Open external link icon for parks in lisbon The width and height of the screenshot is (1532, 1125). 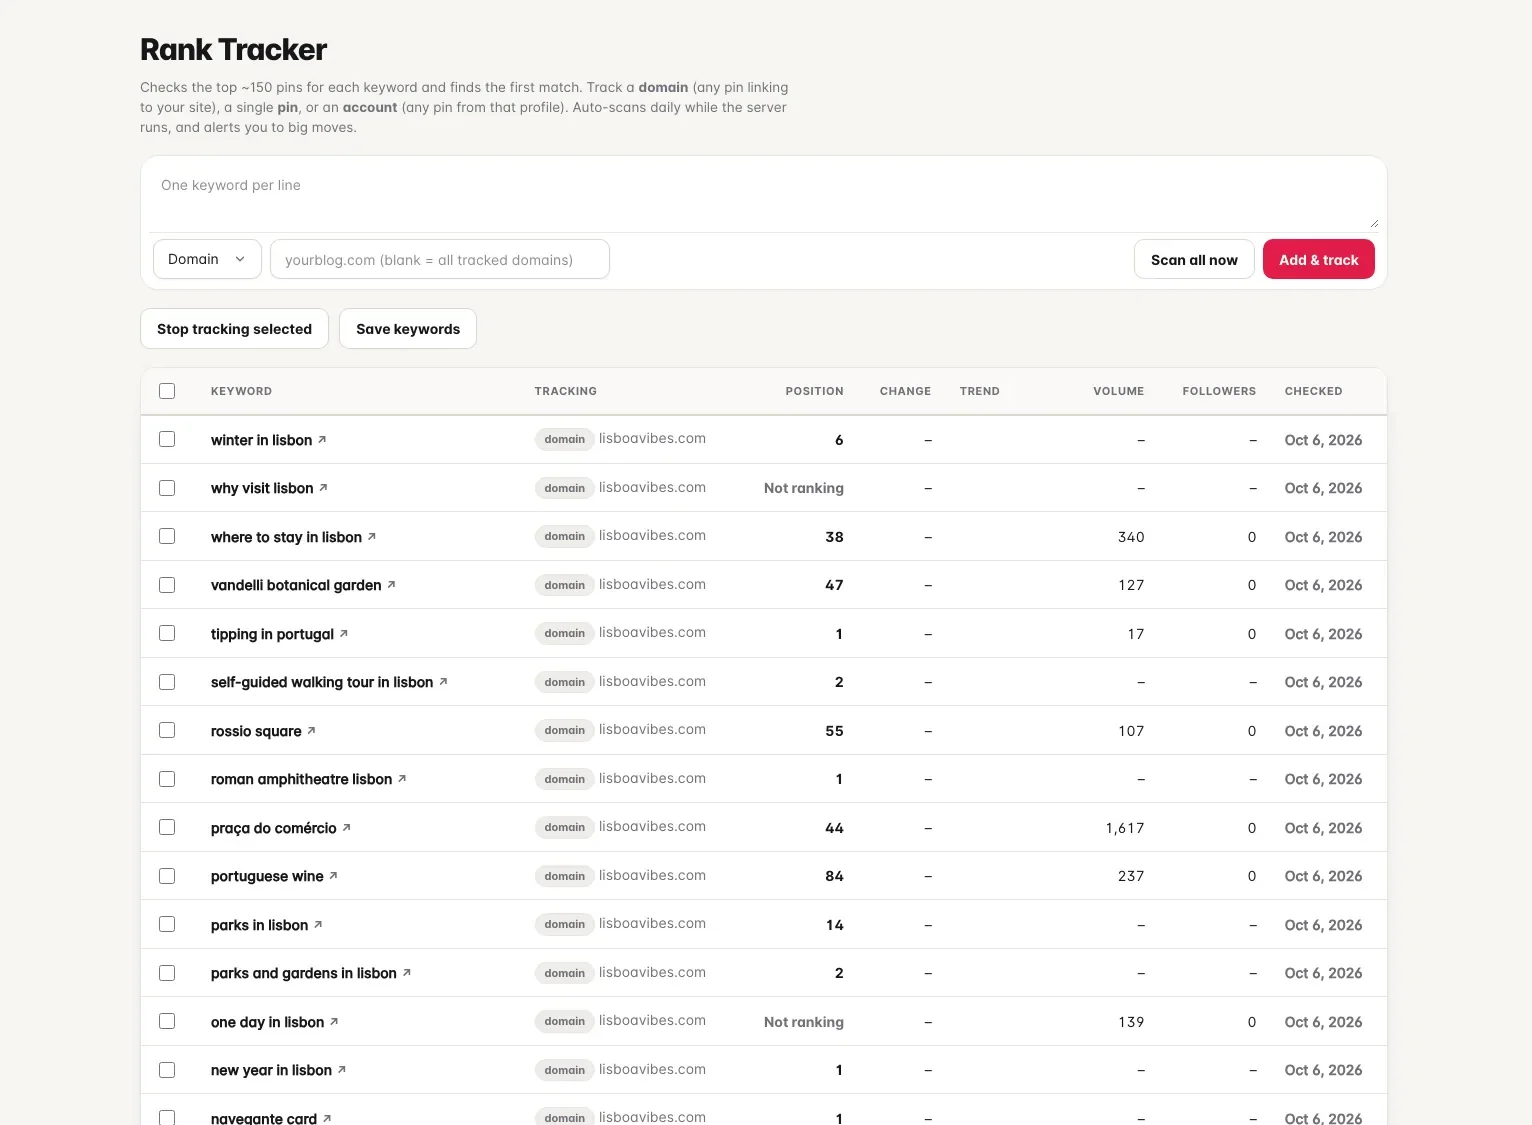pyautogui.click(x=318, y=925)
